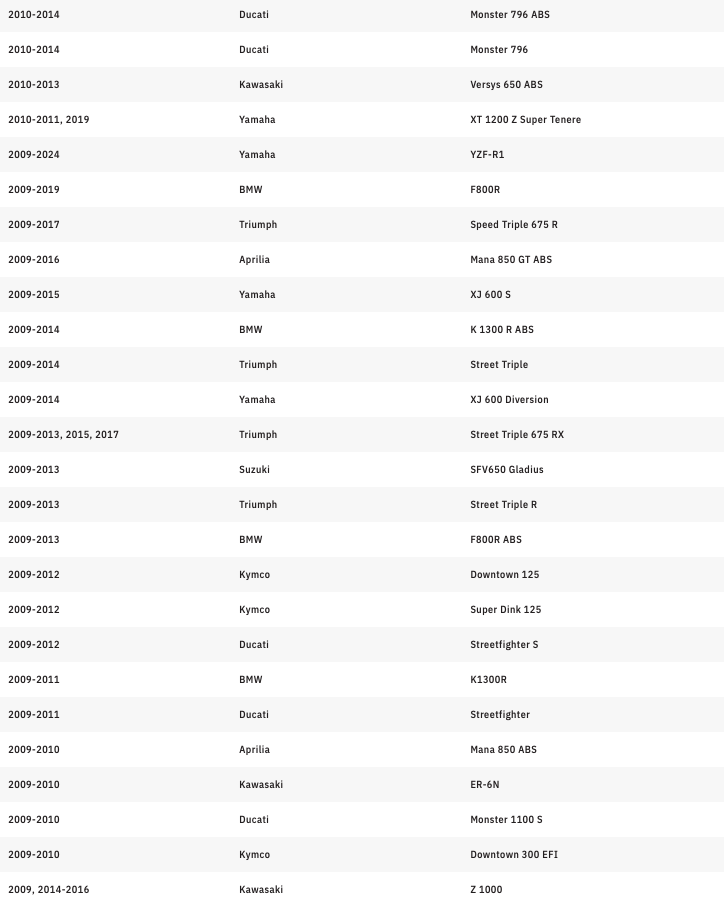Click the Street Triple 675 RX model
The width and height of the screenshot is (724, 902).
[516, 435]
